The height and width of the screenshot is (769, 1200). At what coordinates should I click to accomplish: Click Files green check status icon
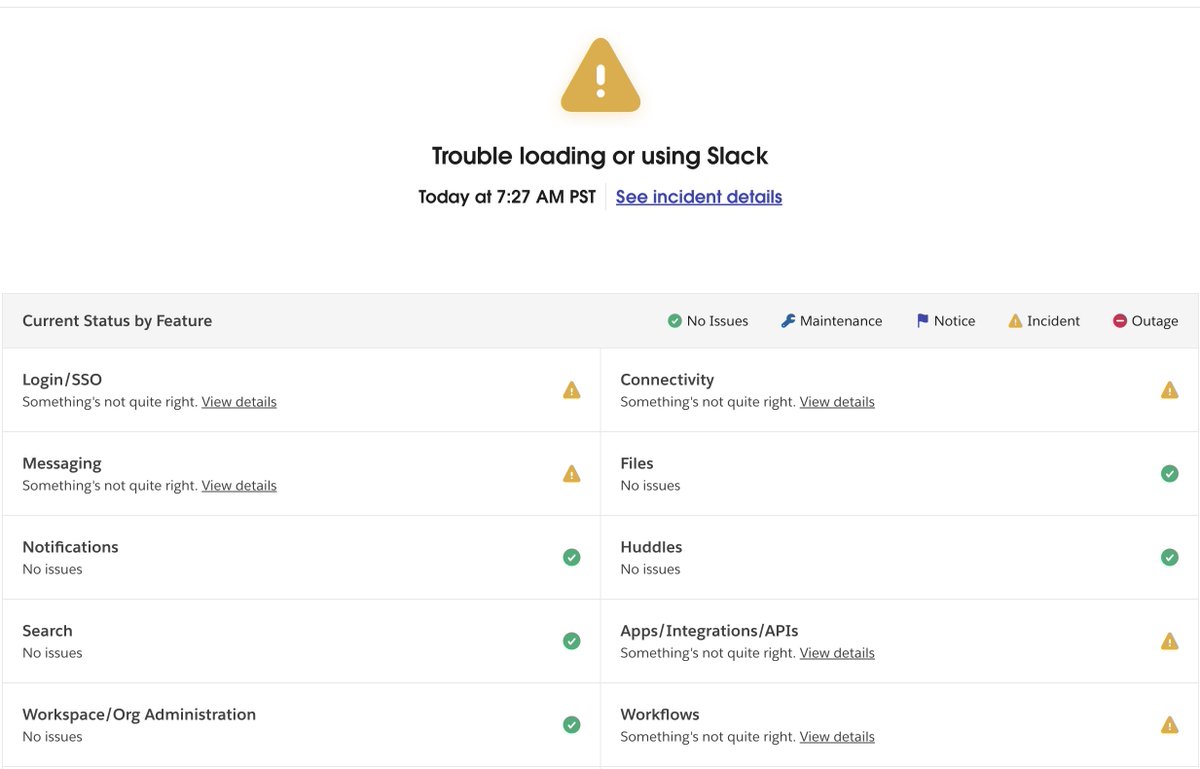coord(1169,474)
